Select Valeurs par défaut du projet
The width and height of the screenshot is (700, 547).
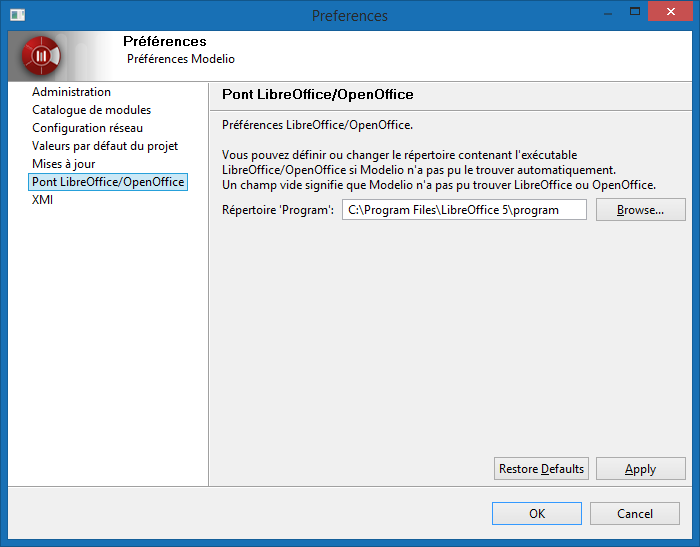[x=105, y=146]
